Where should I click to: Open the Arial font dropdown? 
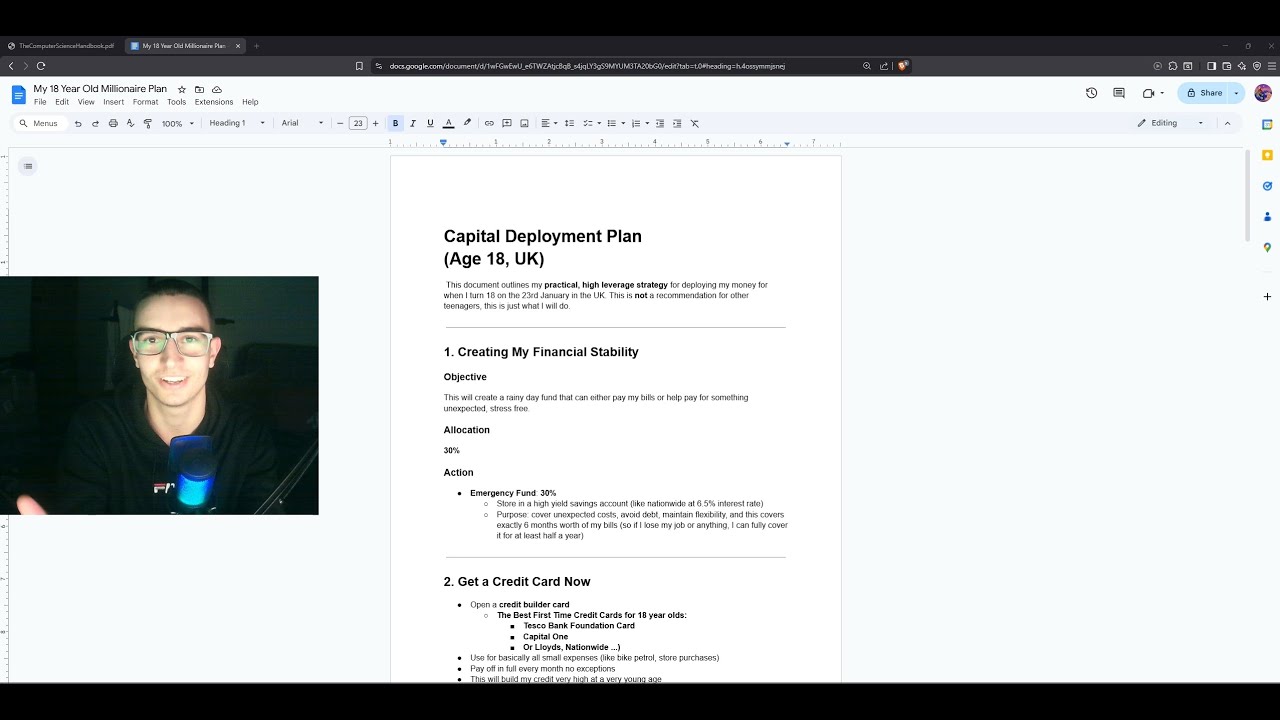click(302, 123)
